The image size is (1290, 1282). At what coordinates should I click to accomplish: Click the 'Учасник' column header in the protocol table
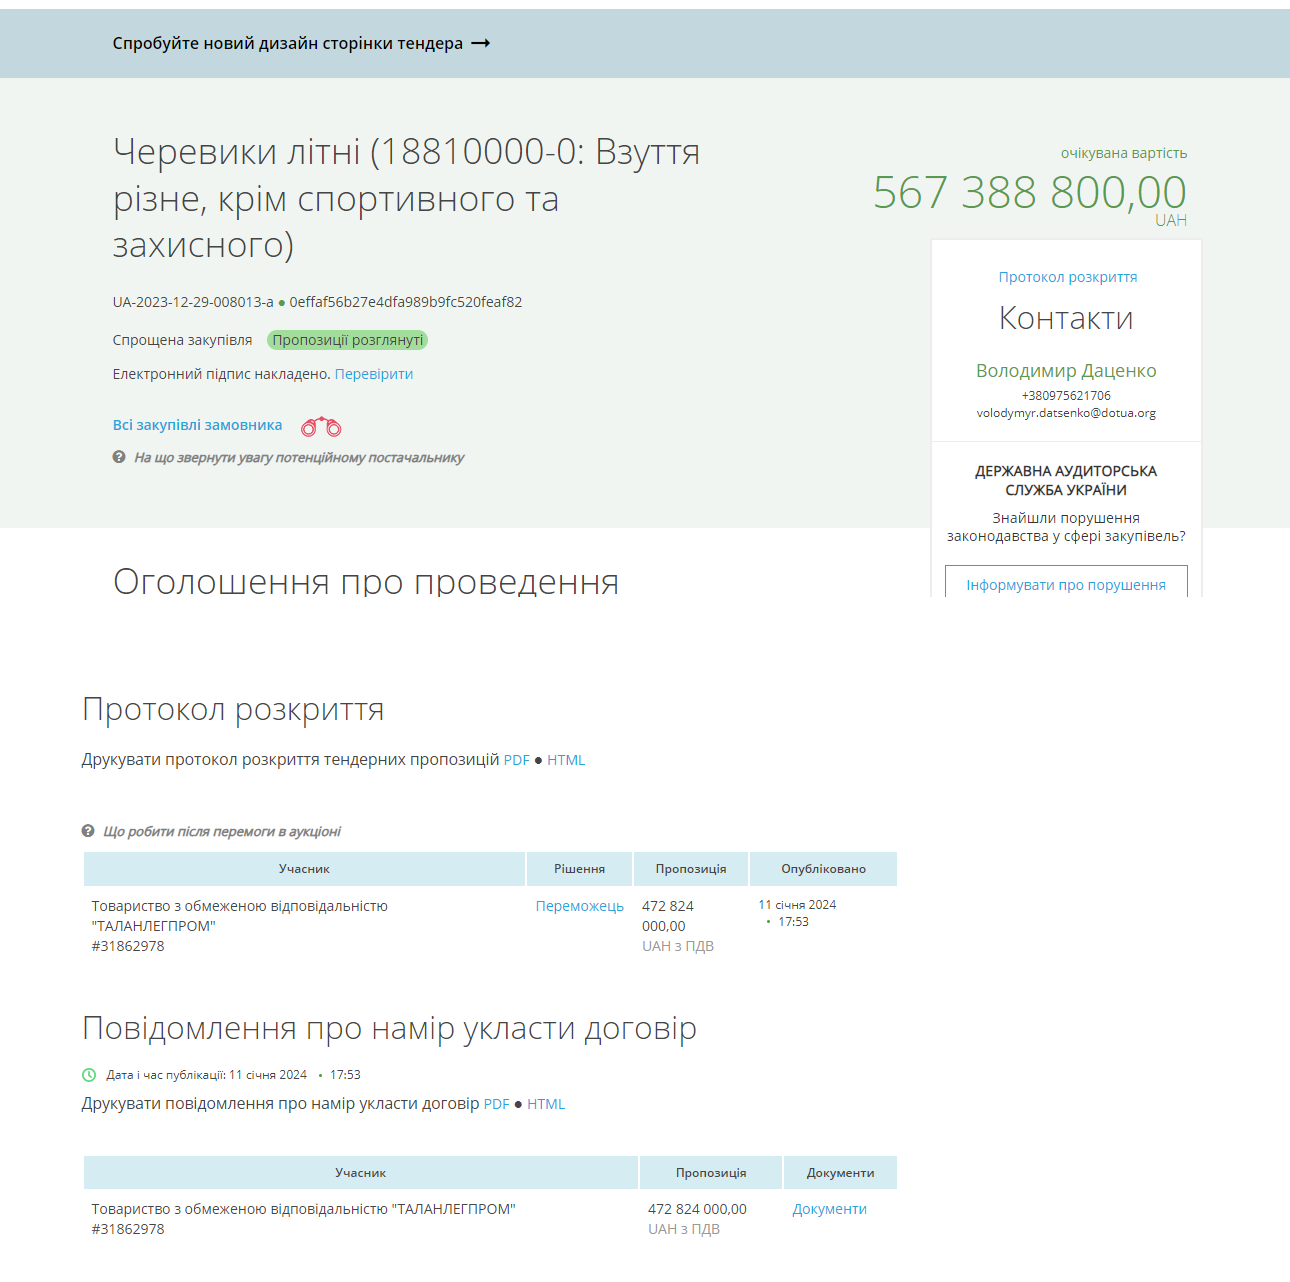click(x=304, y=869)
